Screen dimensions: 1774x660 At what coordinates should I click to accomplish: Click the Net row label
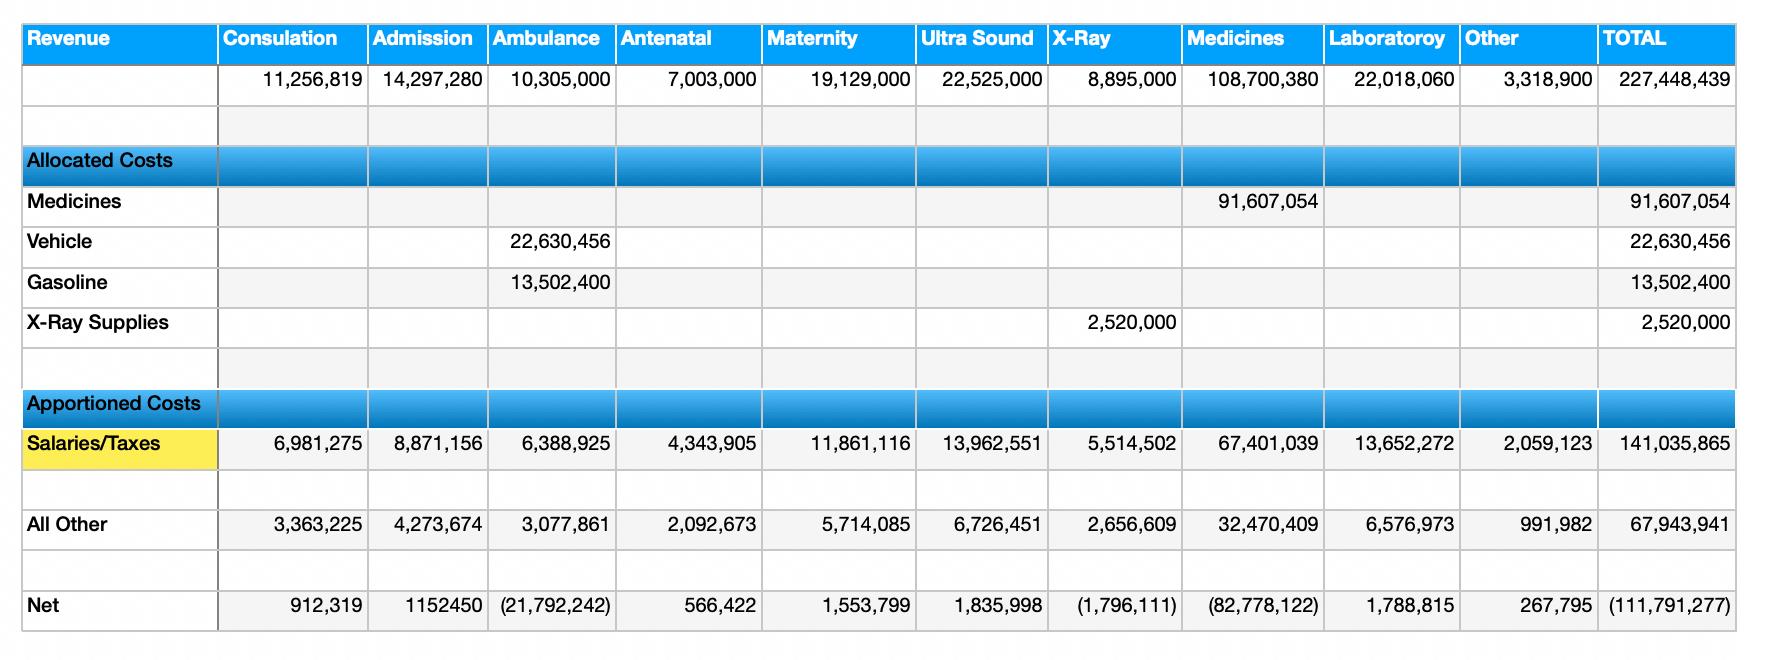(x=120, y=611)
